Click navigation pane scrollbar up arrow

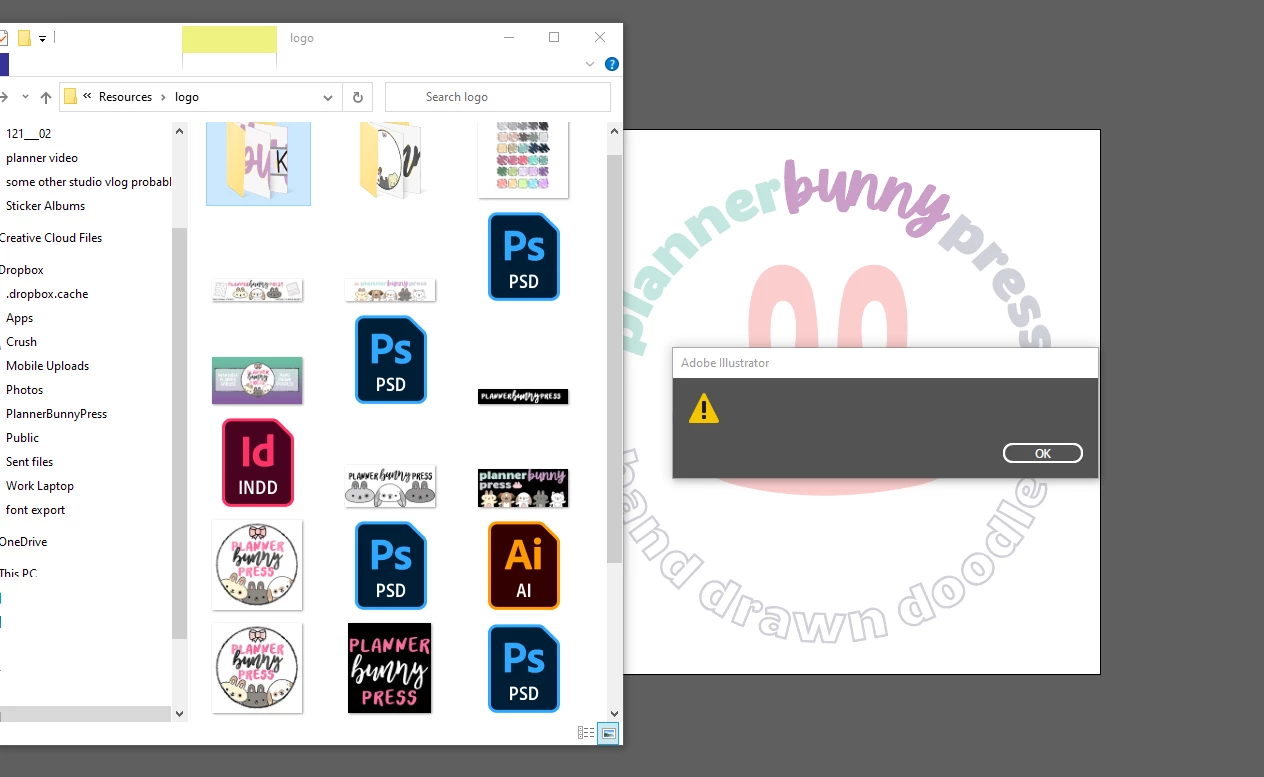click(x=180, y=130)
